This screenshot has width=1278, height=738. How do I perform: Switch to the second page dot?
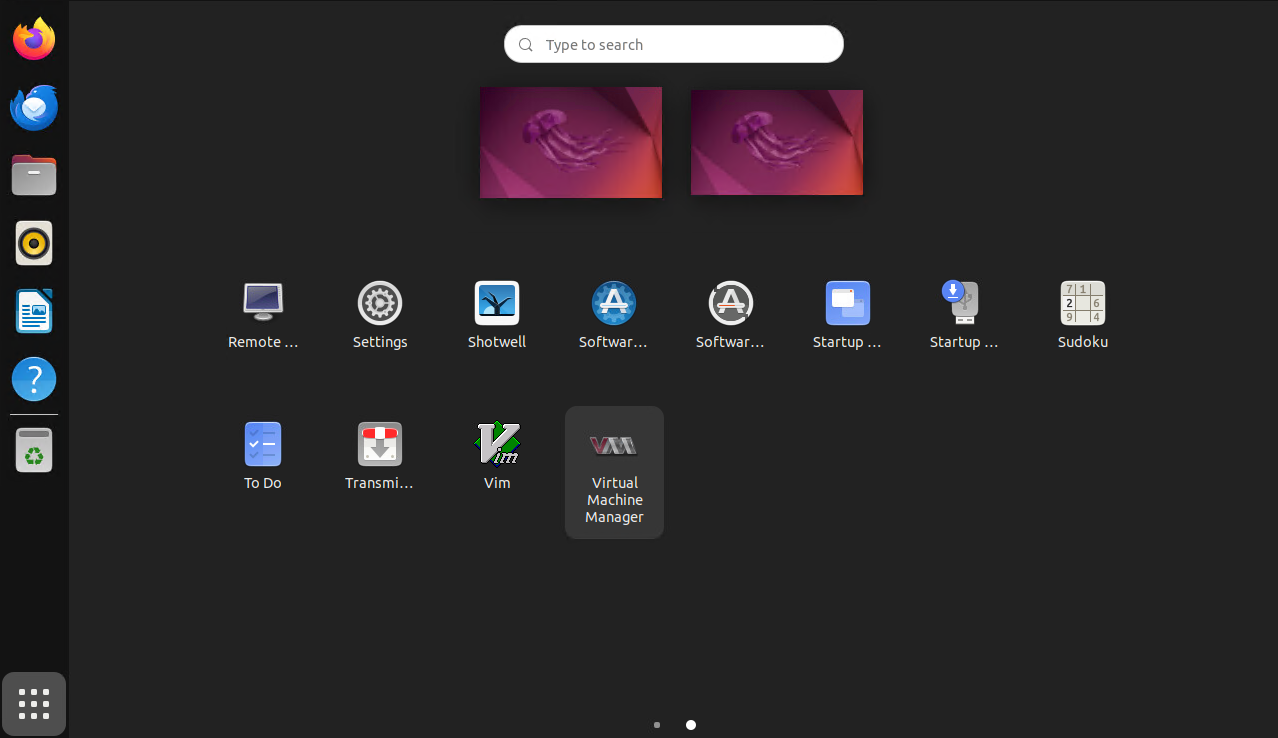tap(690, 724)
